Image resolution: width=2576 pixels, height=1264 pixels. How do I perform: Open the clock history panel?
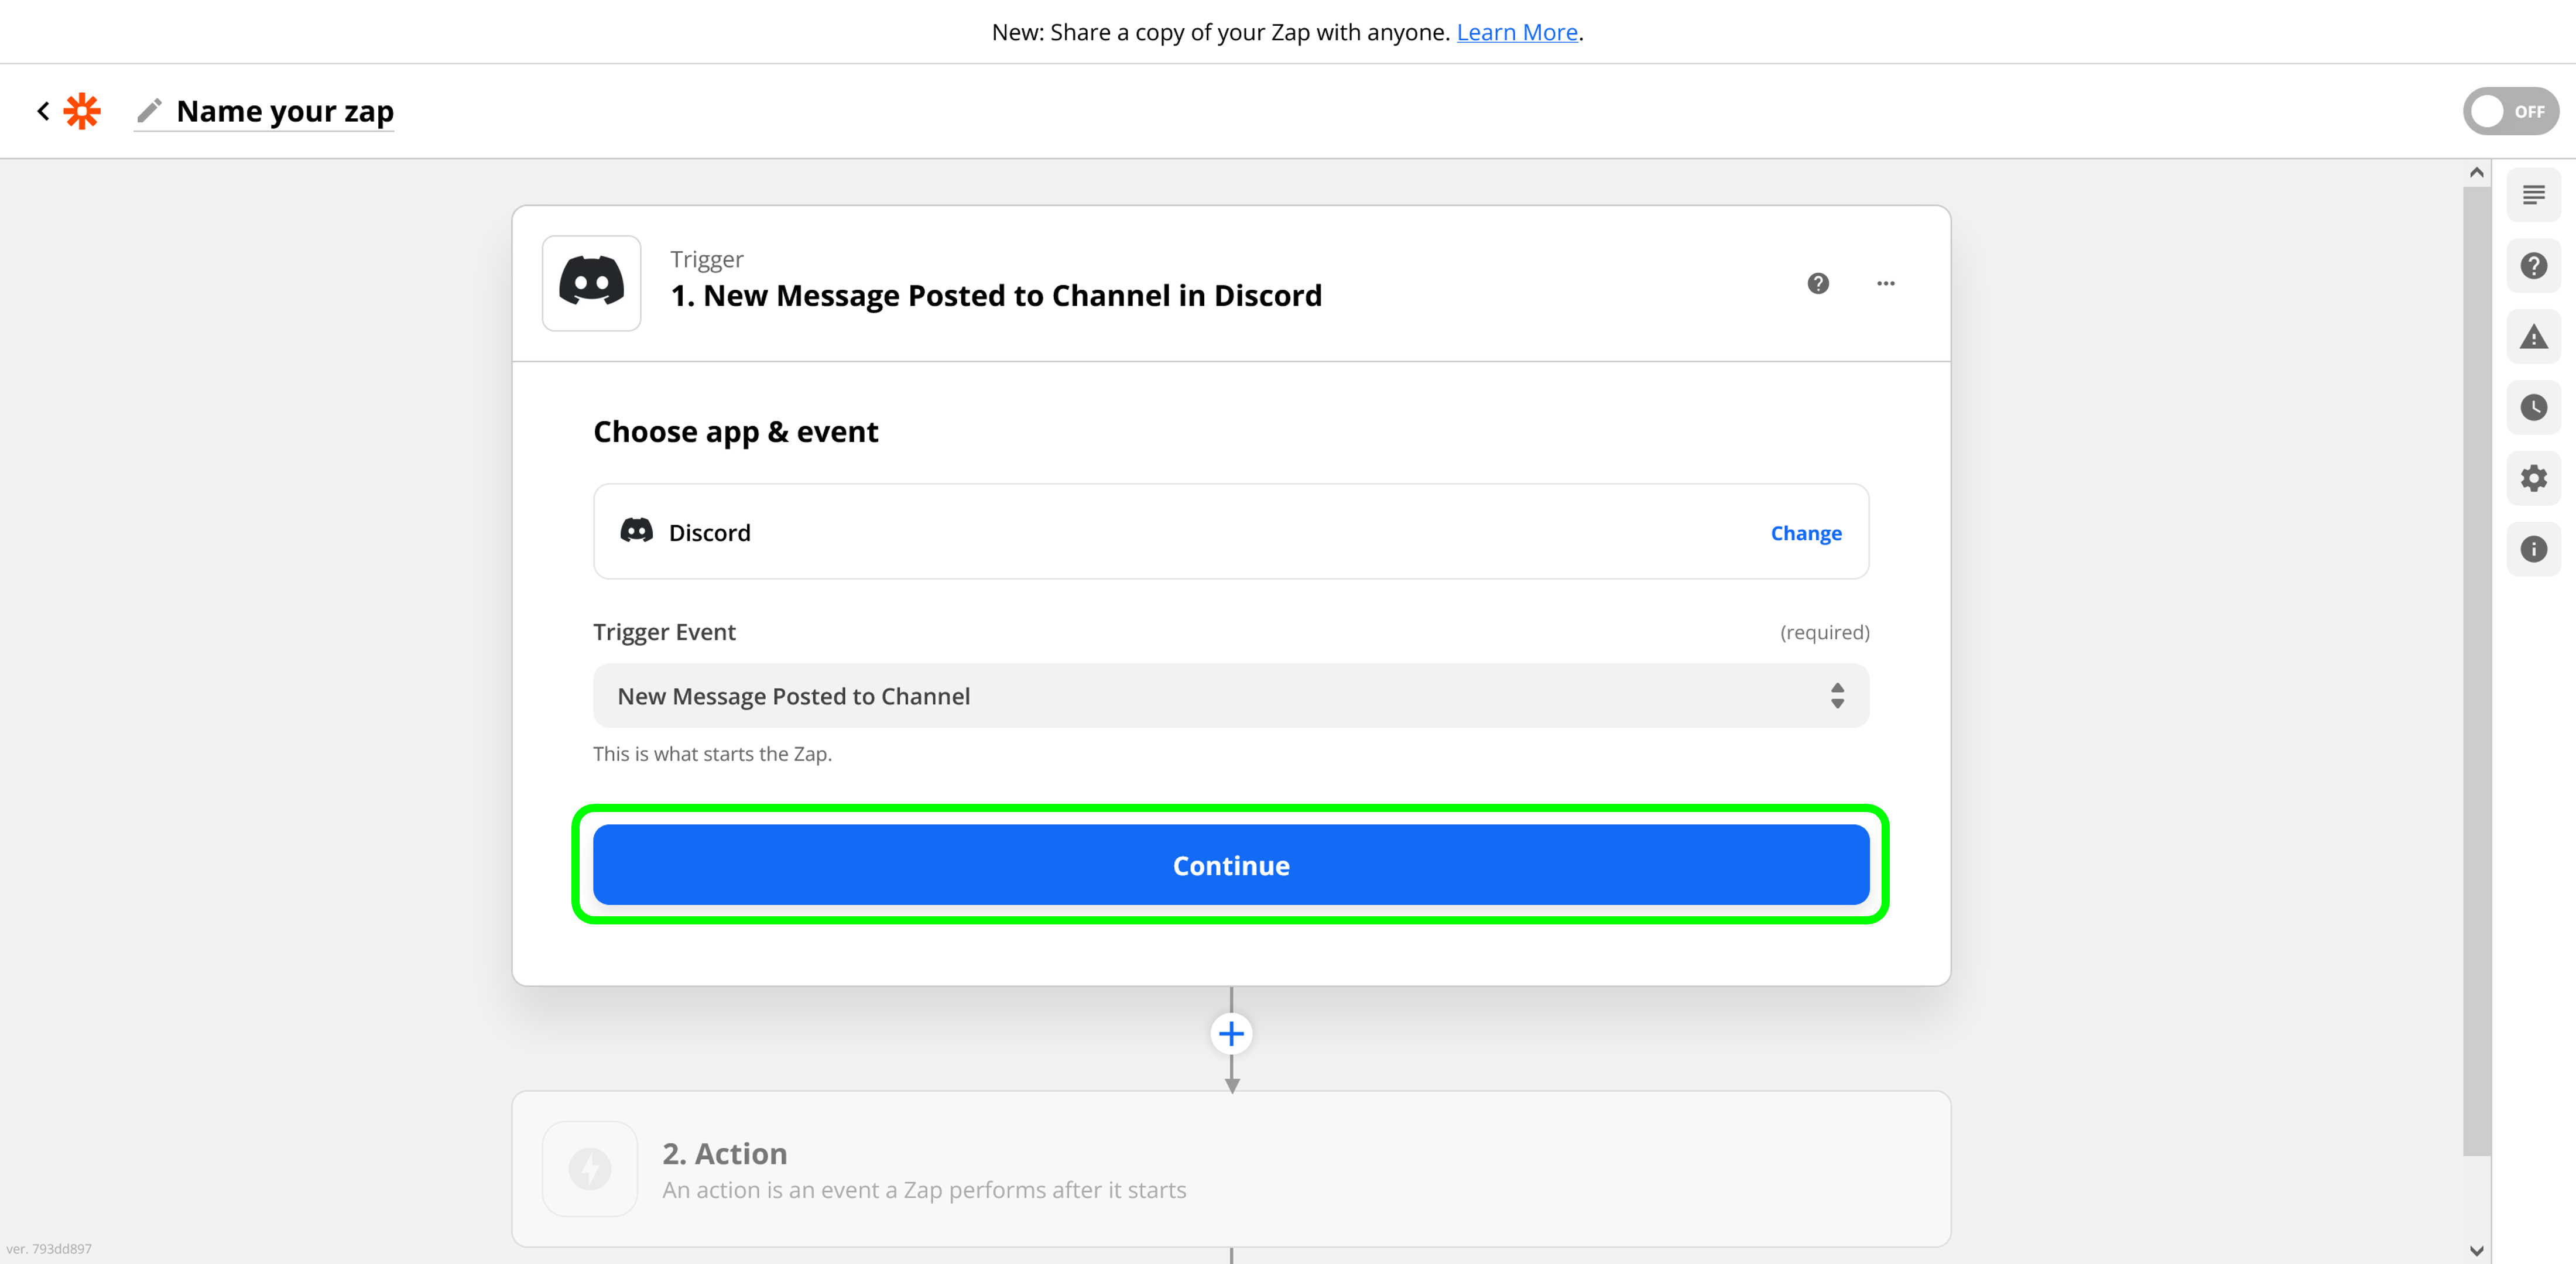2533,407
